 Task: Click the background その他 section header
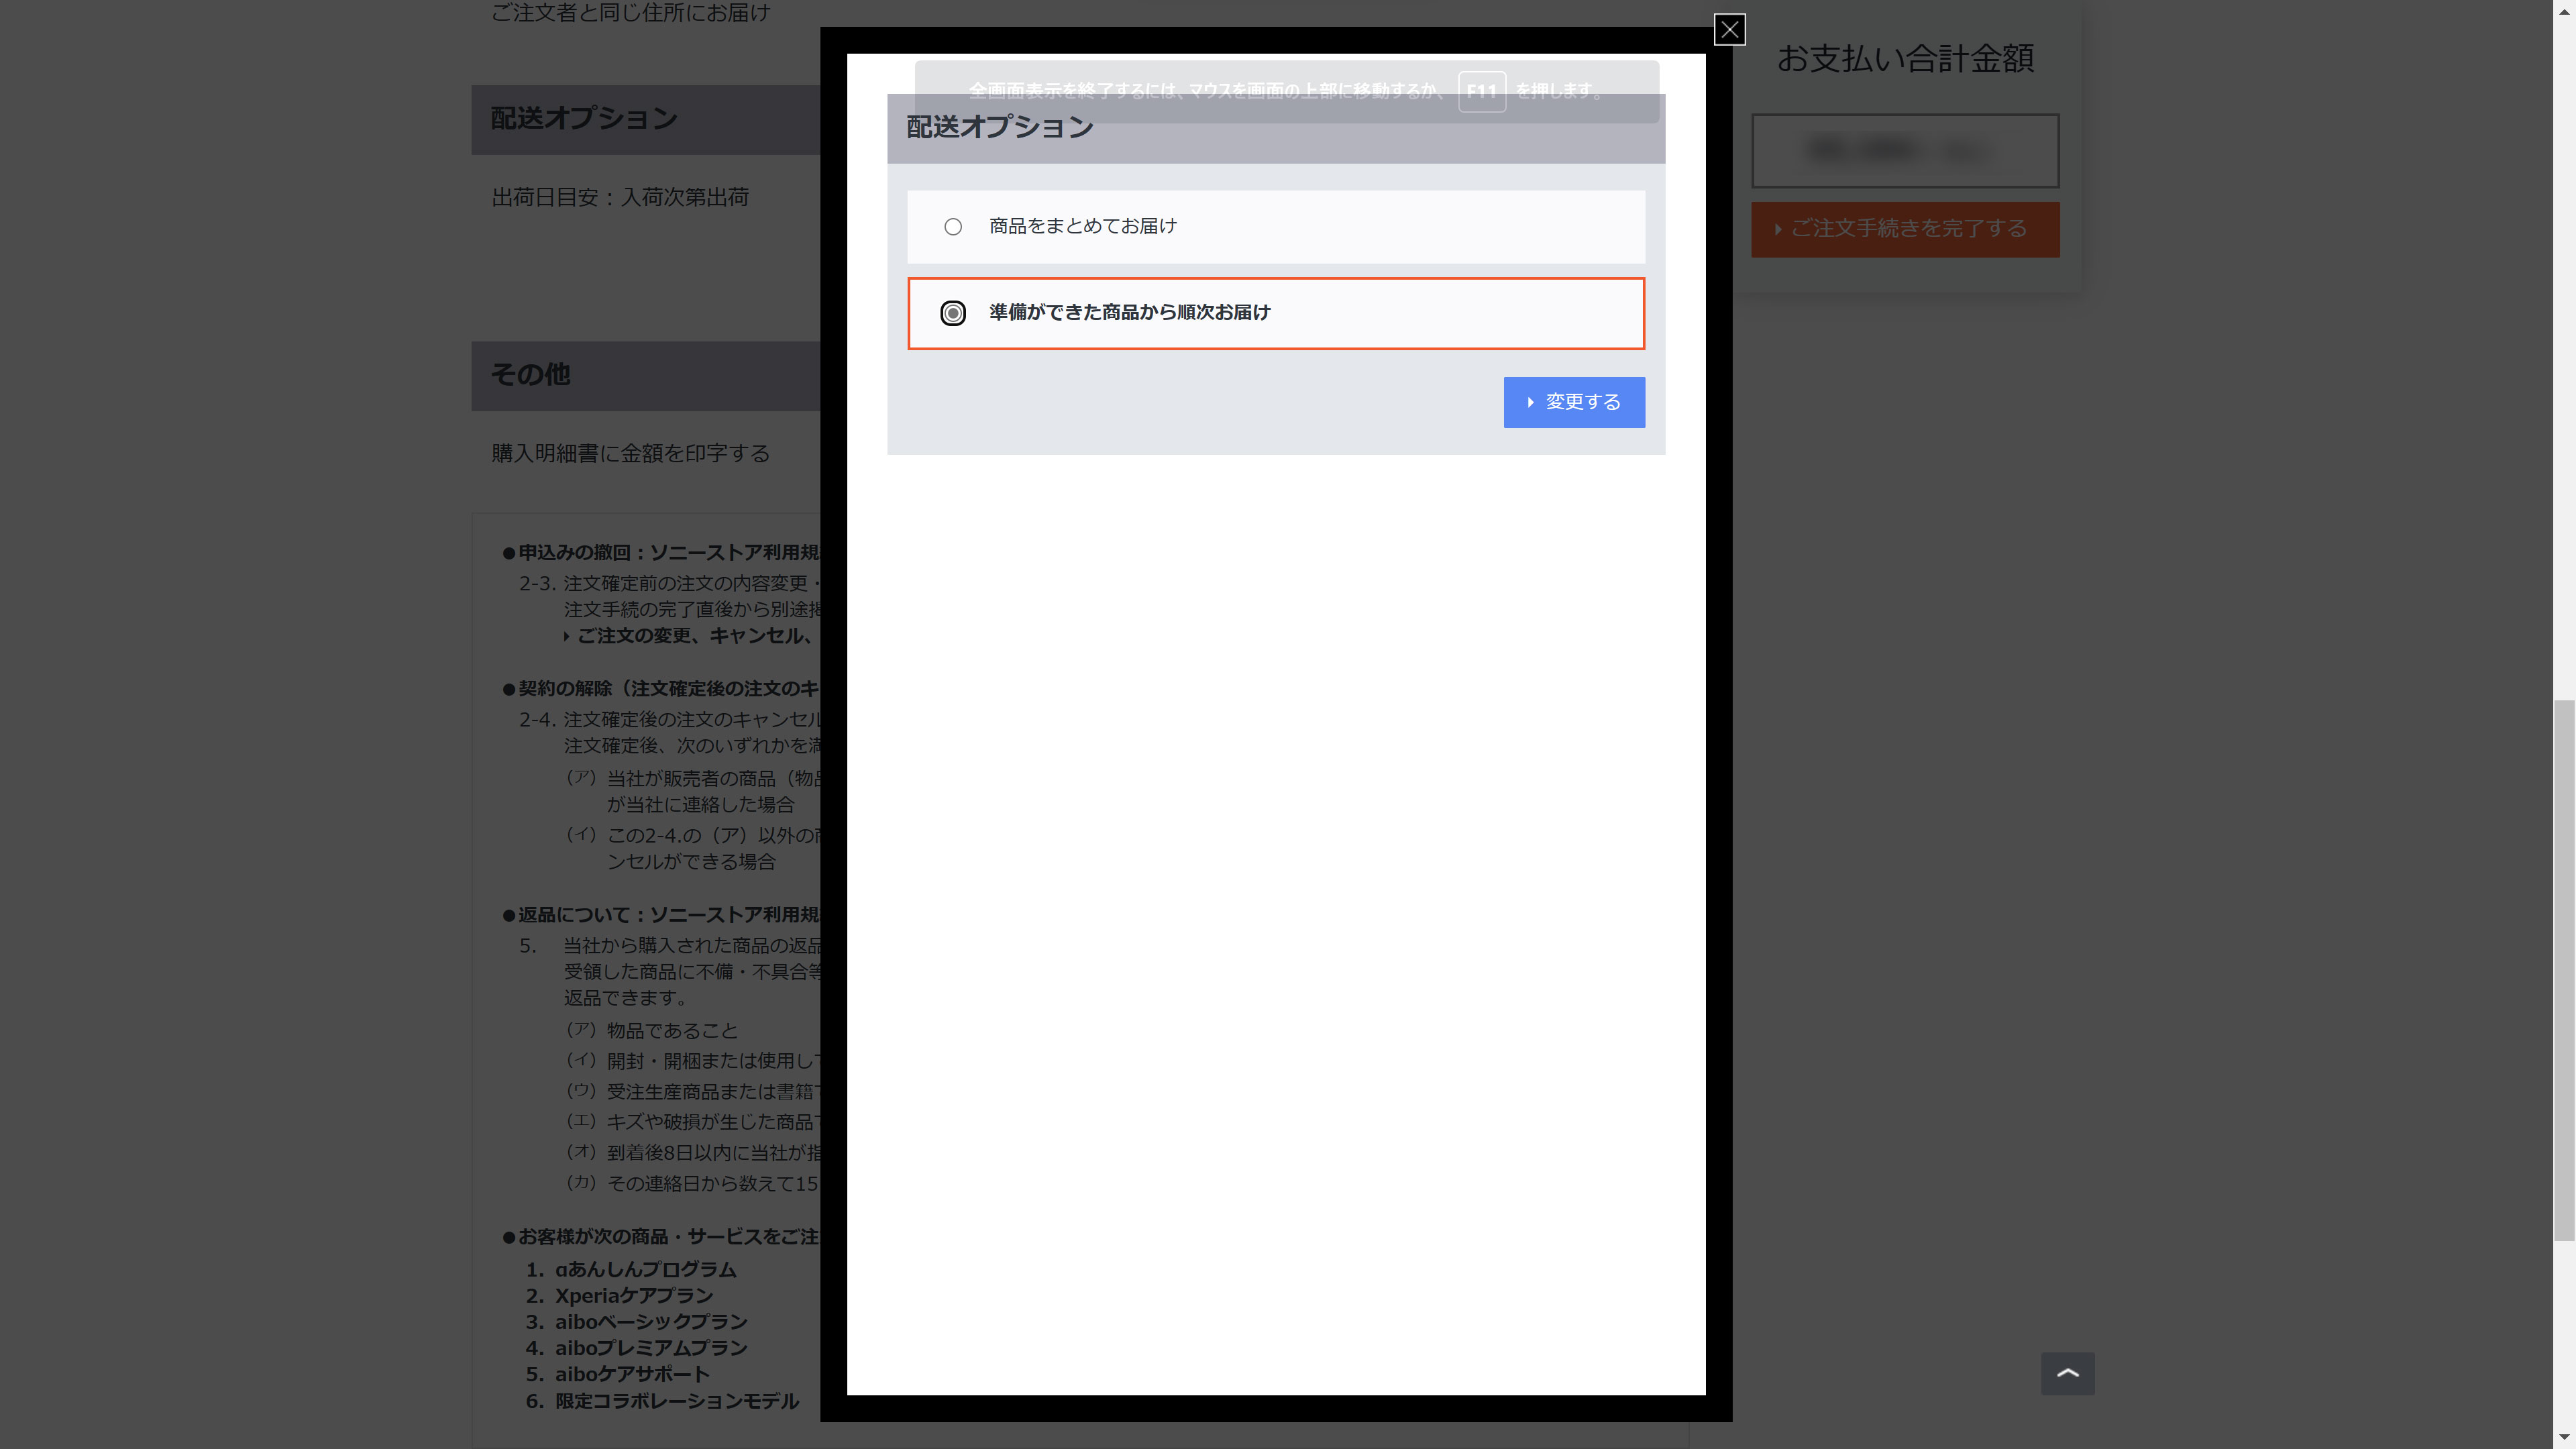(x=646, y=375)
